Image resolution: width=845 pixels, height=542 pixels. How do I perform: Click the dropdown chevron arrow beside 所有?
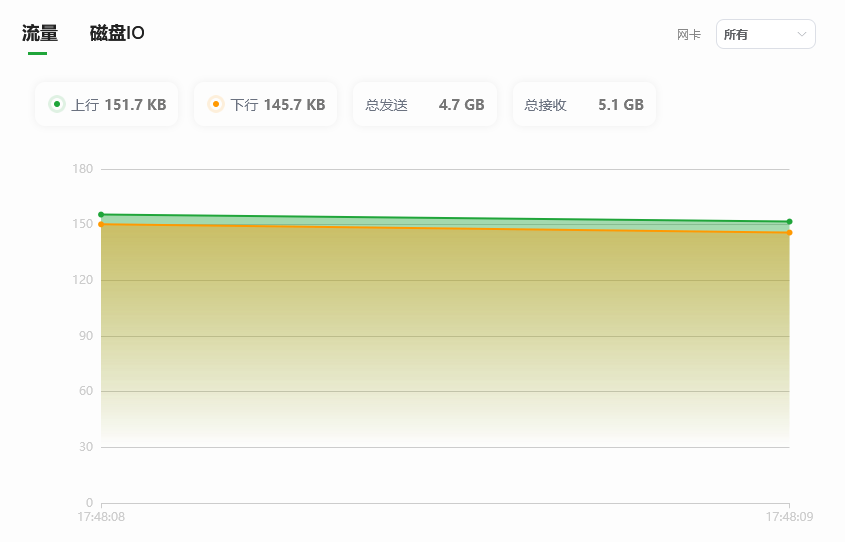[x=801, y=34]
